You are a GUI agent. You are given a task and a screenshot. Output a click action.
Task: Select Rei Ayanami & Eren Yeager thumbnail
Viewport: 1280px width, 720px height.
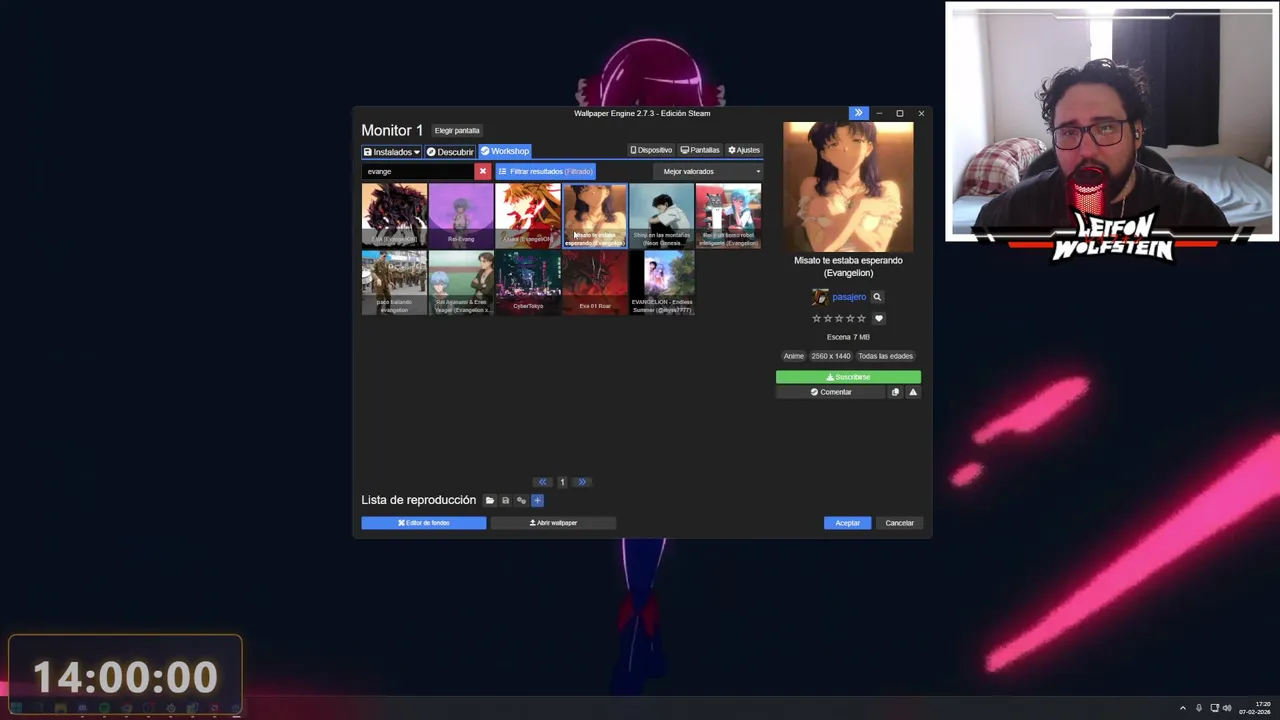pos(461,282)
